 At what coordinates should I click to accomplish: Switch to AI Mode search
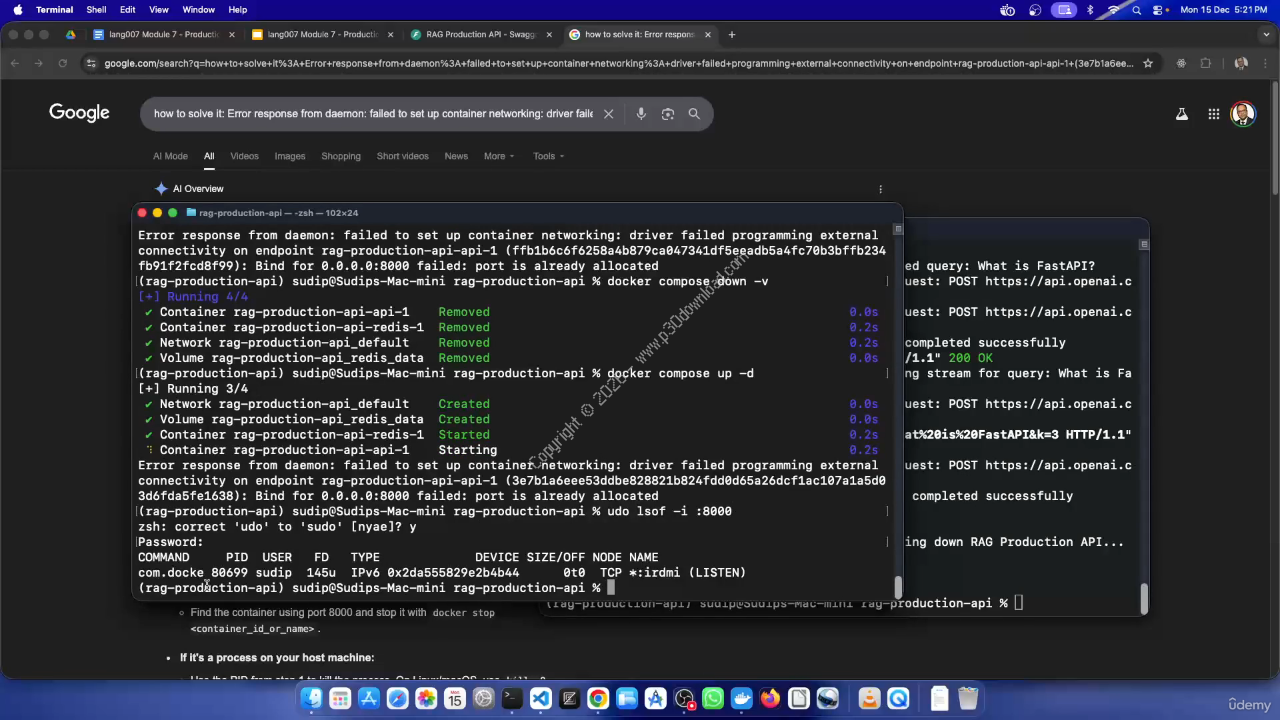(x=170, y=156)
